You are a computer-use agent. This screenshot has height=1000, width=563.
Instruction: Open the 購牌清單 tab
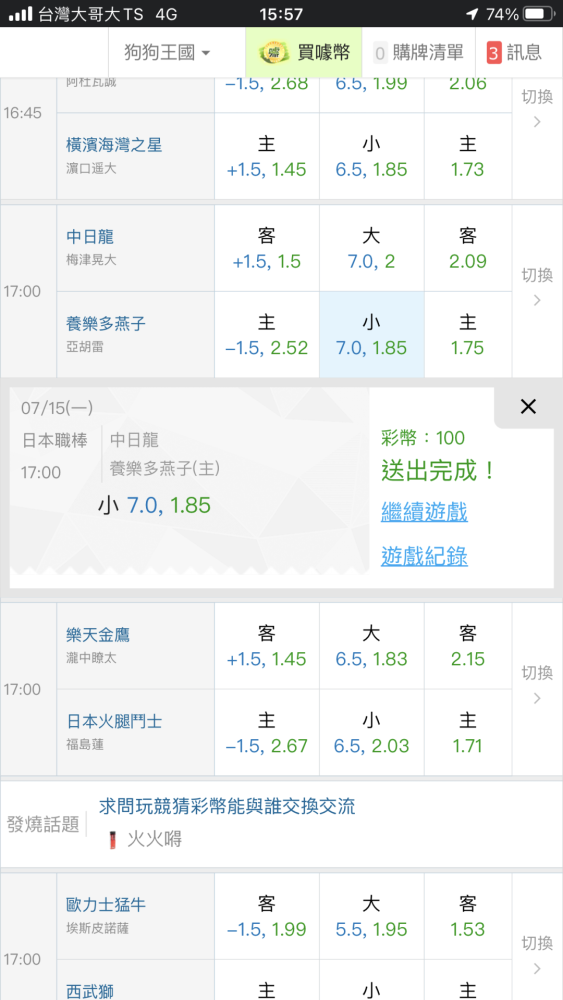(x=418, y=53)
